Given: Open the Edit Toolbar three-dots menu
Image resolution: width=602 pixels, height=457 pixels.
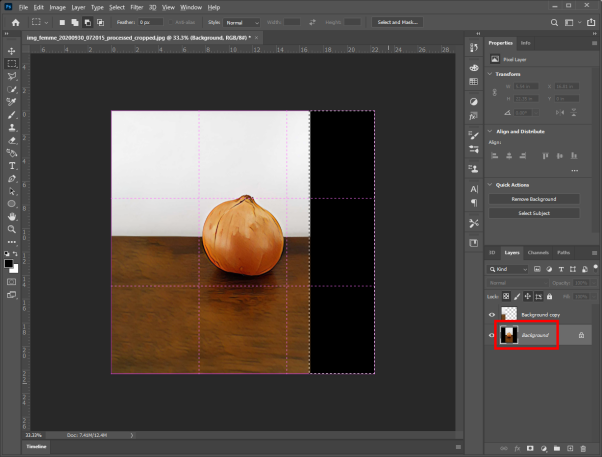Looking at the screenshot, I should pyautogui.click(x=12, y=242).
